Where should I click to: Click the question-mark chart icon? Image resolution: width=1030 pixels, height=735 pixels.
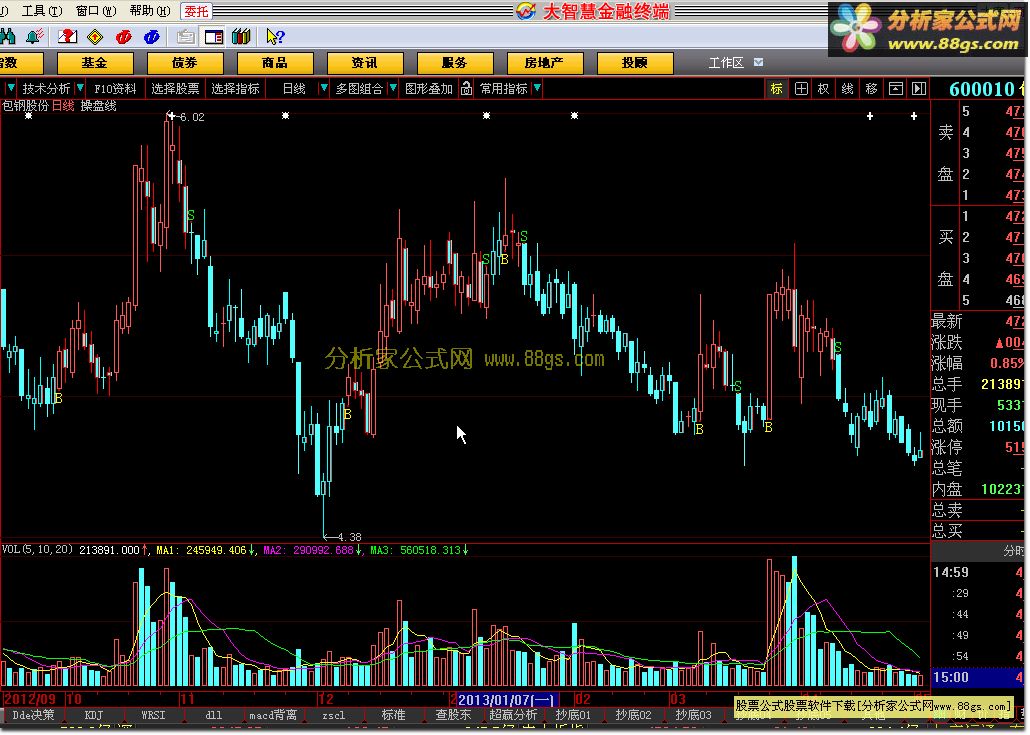click(x=68, y=36)
